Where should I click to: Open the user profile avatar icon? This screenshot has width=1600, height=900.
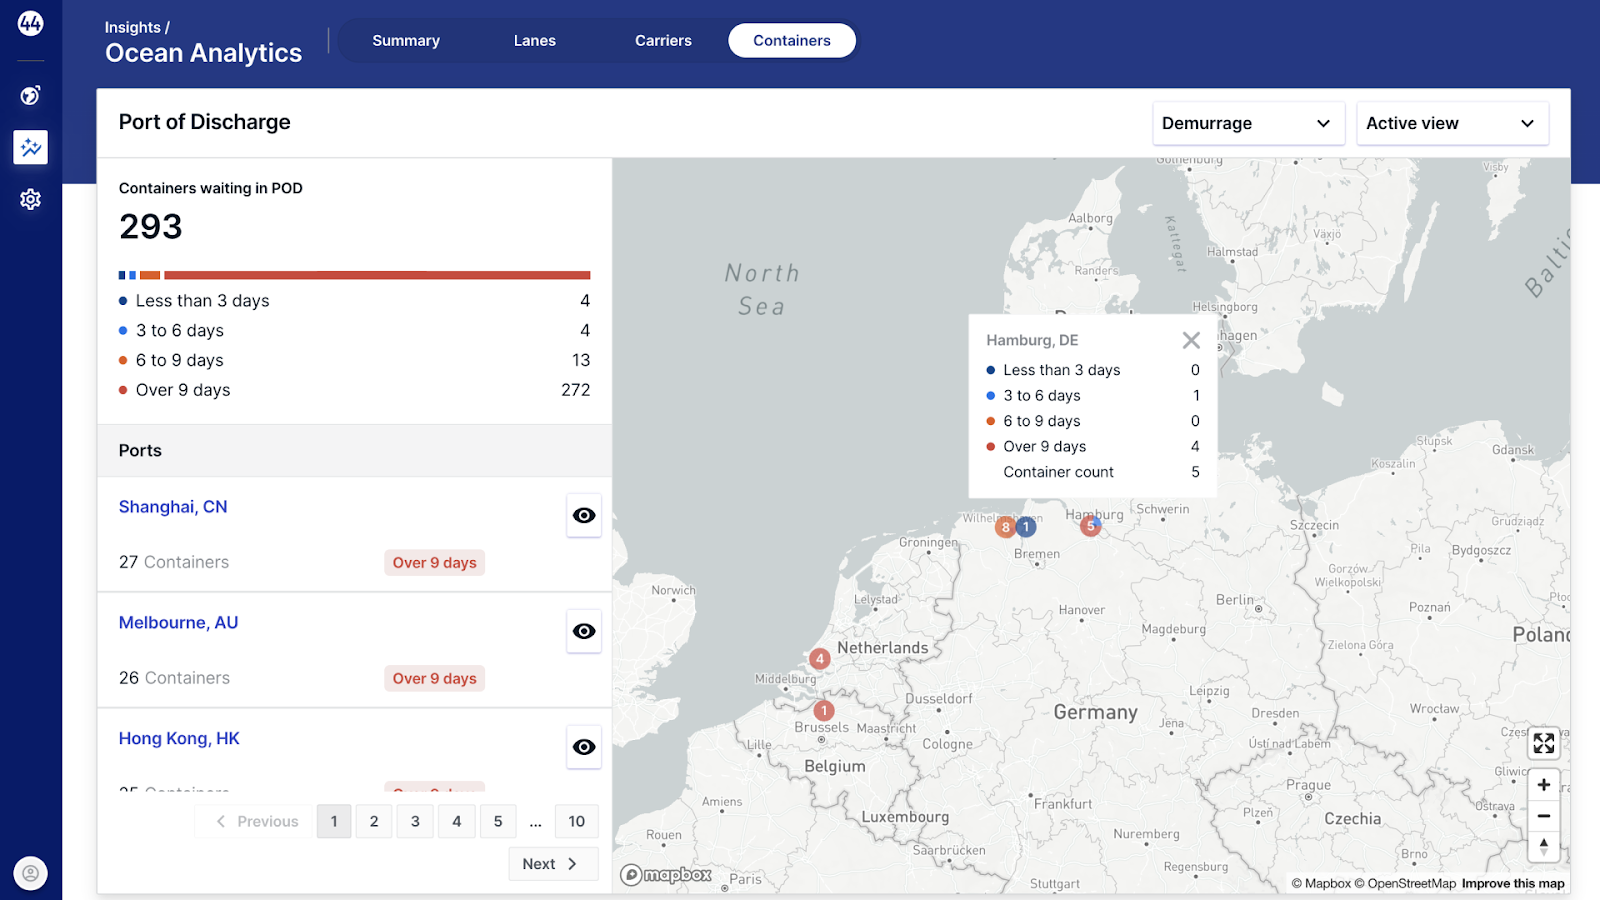31,873
